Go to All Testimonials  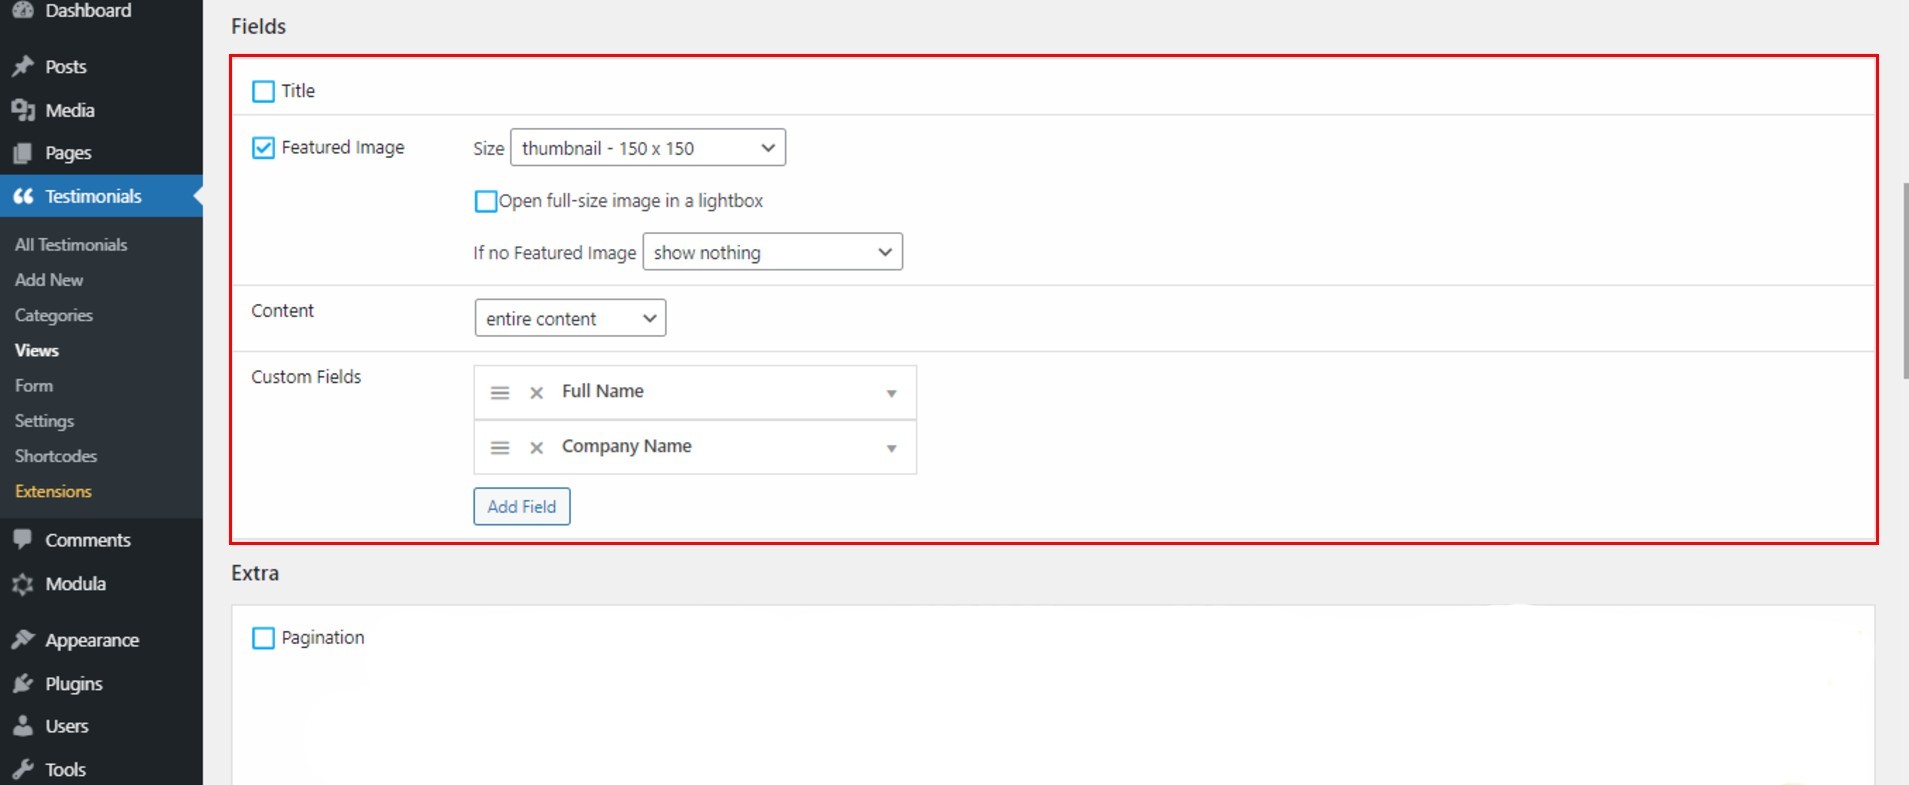click(71, 245)
